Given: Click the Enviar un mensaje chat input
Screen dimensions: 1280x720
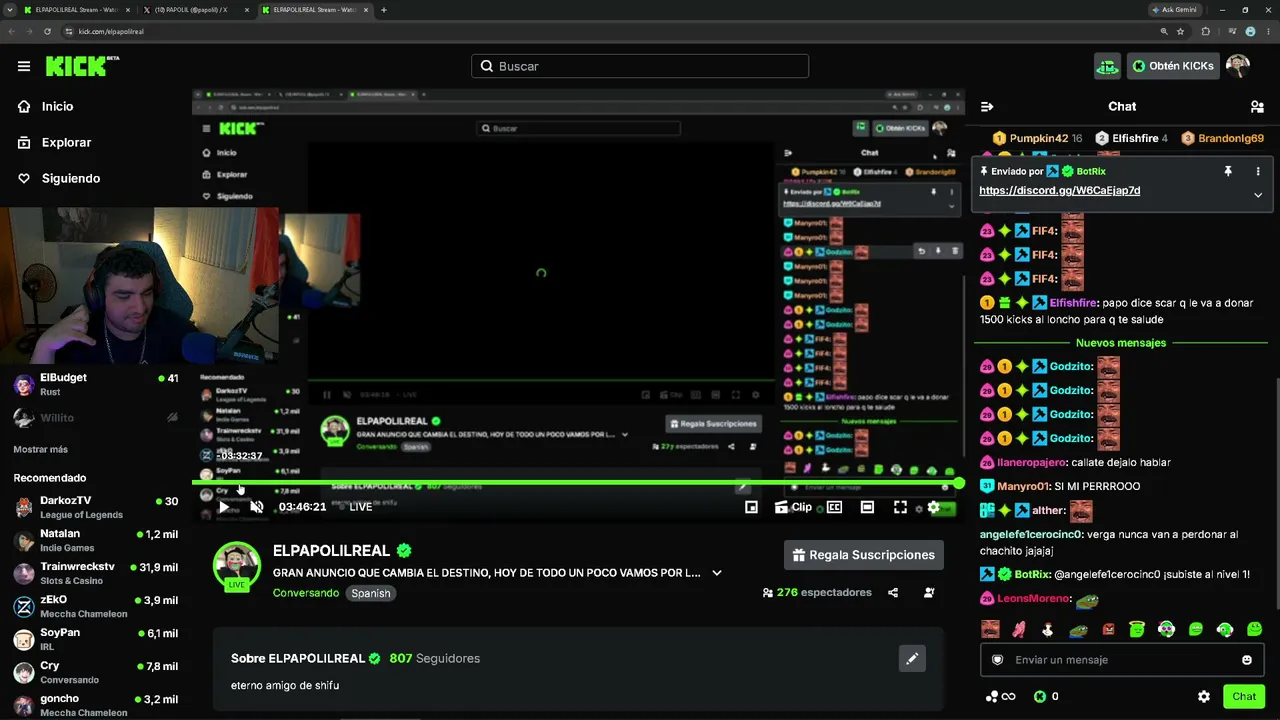Looking at the screenshot, I should (1122, 660).
